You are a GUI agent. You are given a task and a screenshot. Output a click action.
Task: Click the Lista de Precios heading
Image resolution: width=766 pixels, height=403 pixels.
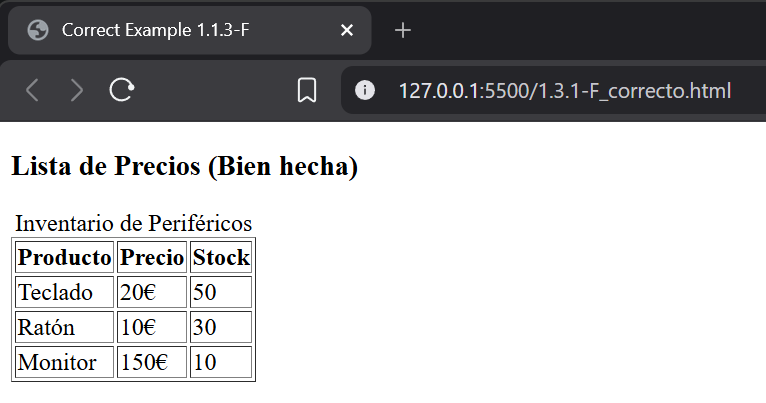pos(184,166)
